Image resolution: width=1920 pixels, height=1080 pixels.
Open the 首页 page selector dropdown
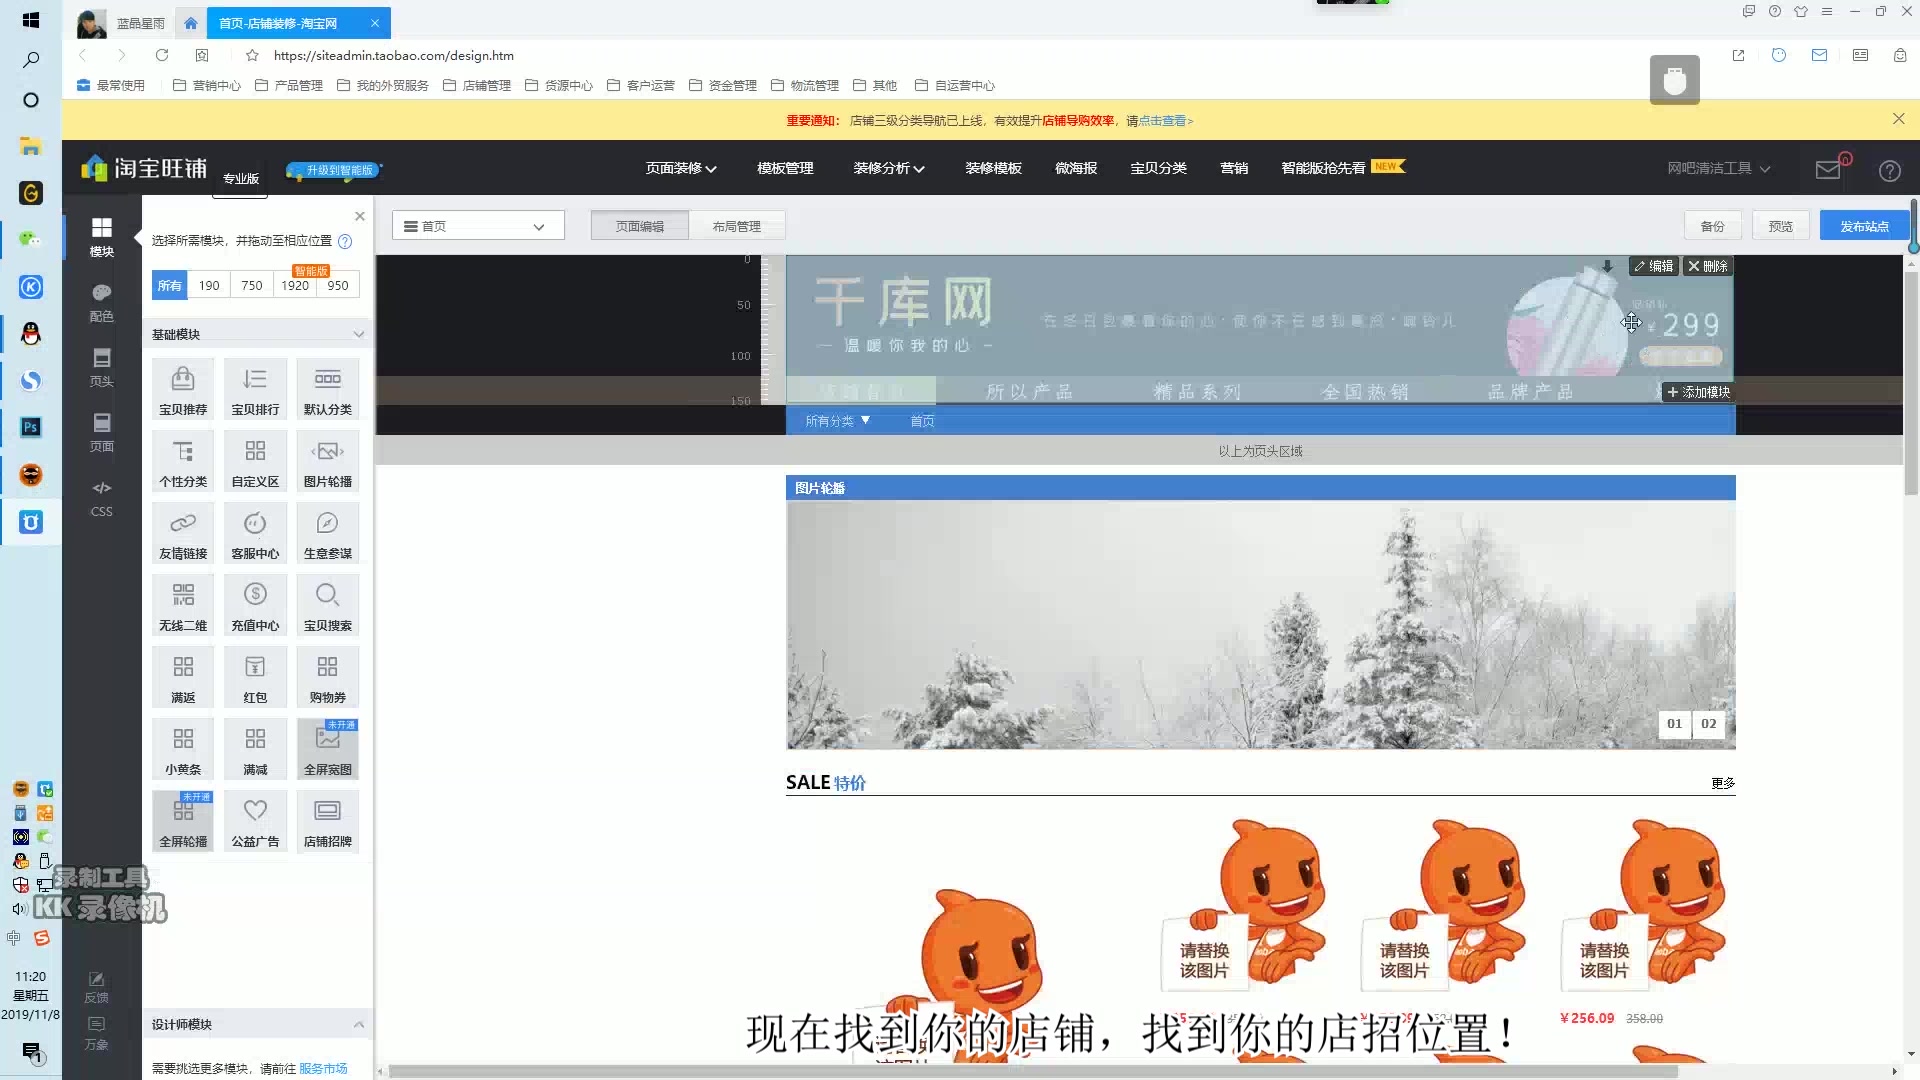[x=478, y=226]
